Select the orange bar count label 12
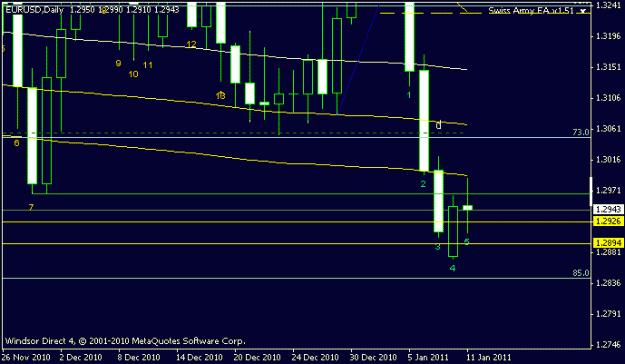Image resolution: width=625 pixels, height=364 pixels. [191, 44]
